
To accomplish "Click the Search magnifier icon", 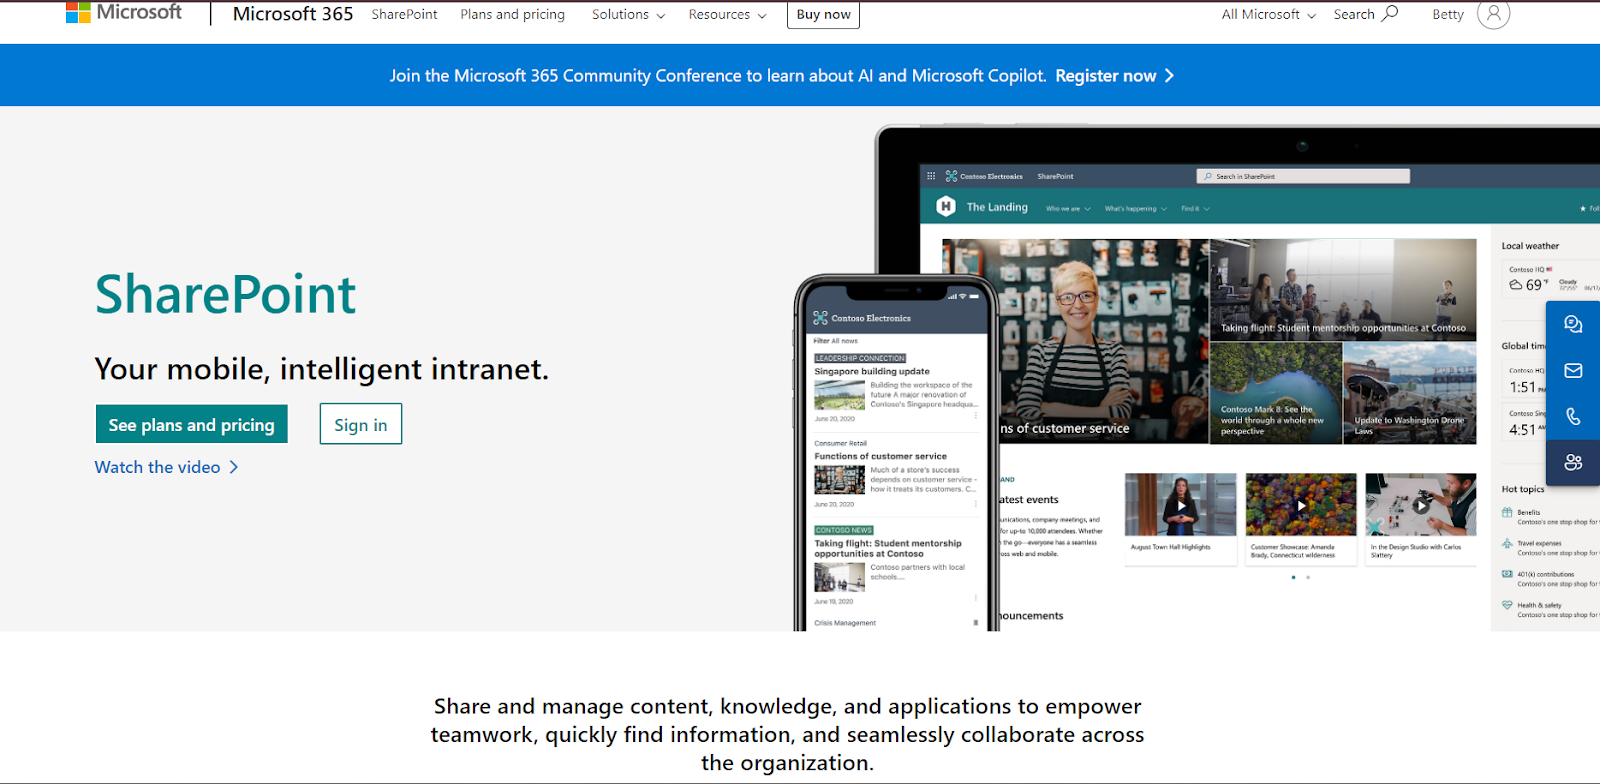I will (x=1390, y=13).
